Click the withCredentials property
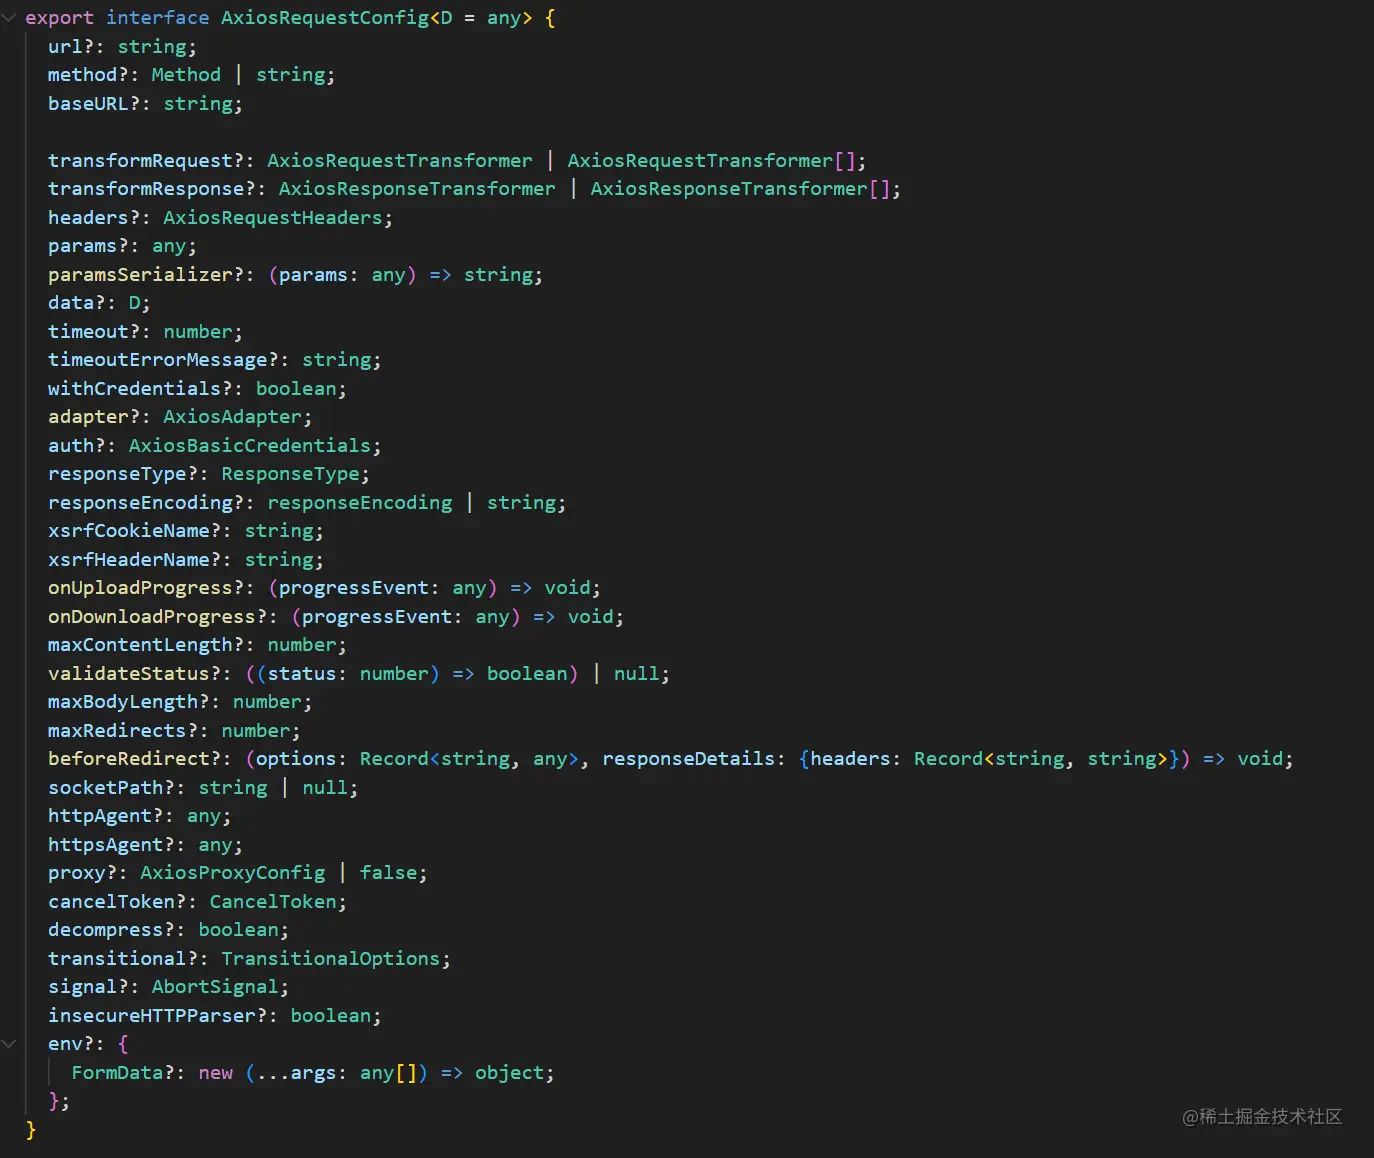 (x=134, y=389)
